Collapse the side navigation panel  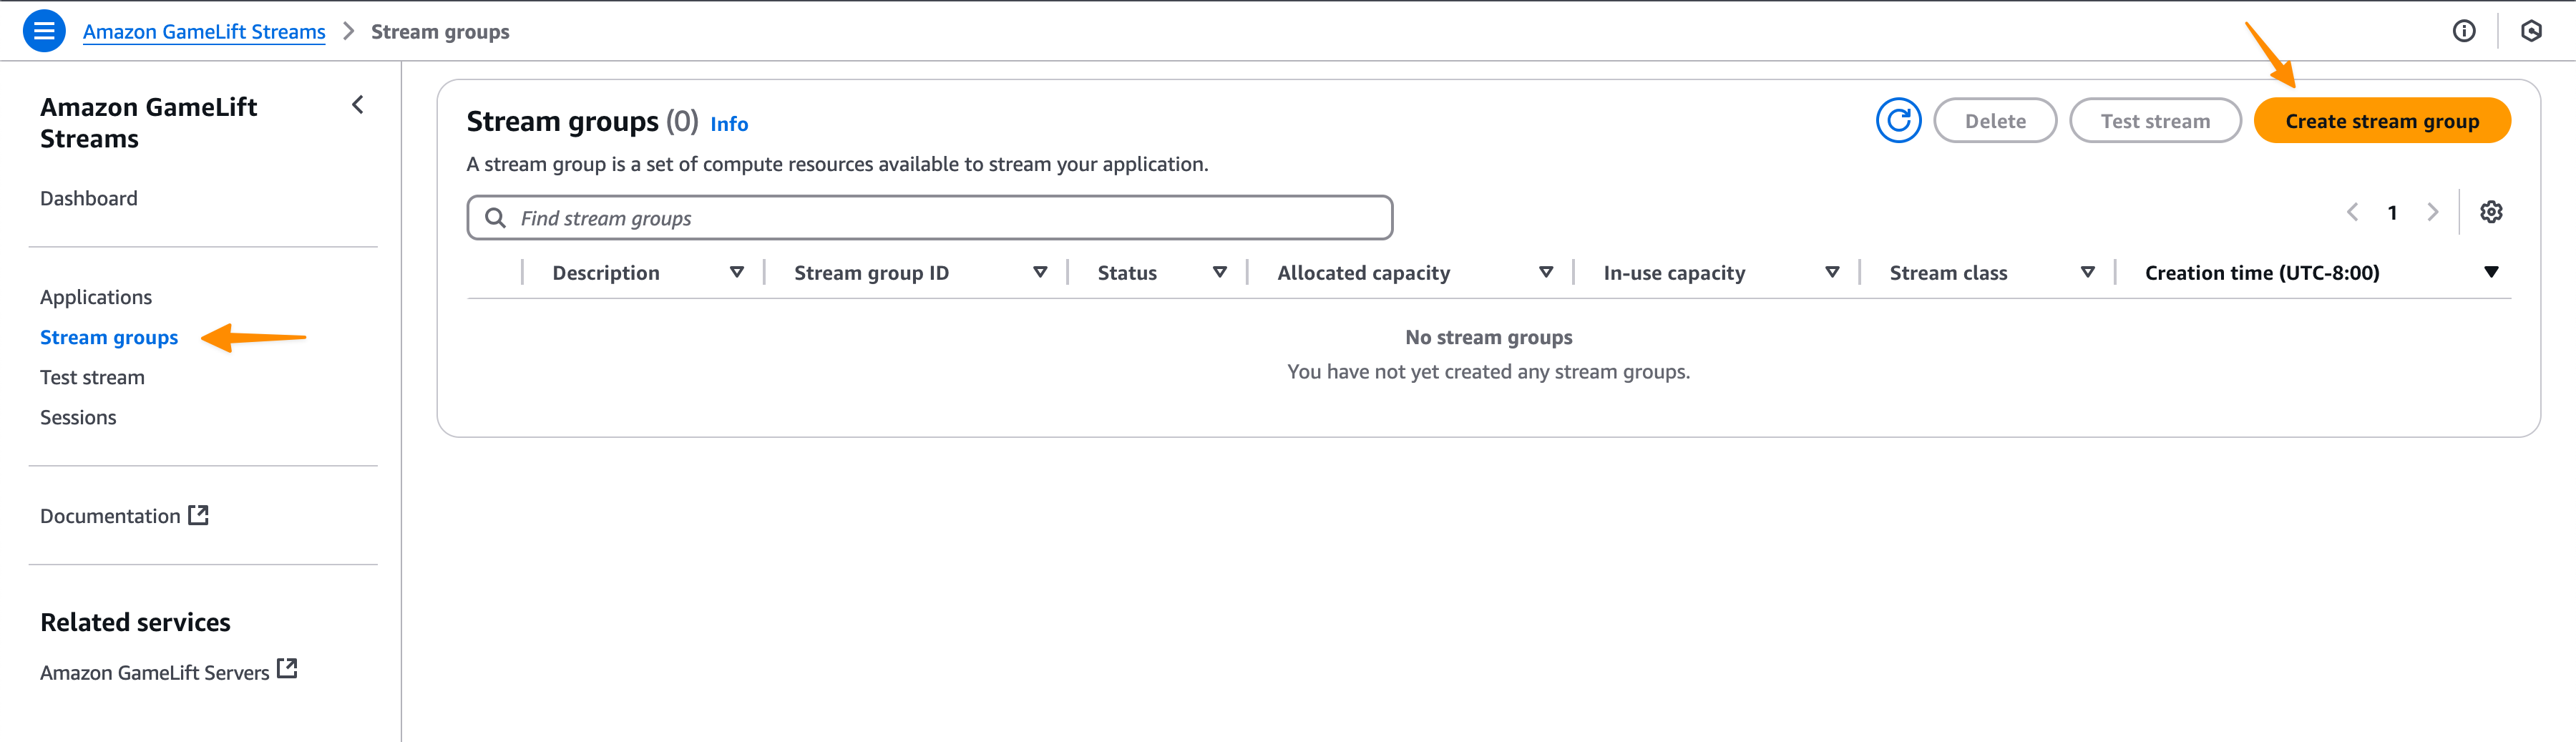coord(357,105)
